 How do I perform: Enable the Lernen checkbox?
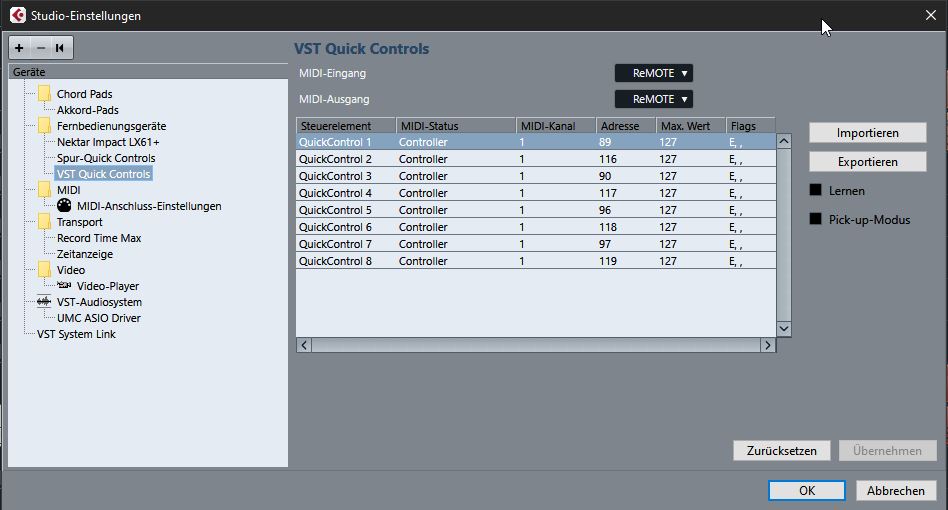[816, 190]
